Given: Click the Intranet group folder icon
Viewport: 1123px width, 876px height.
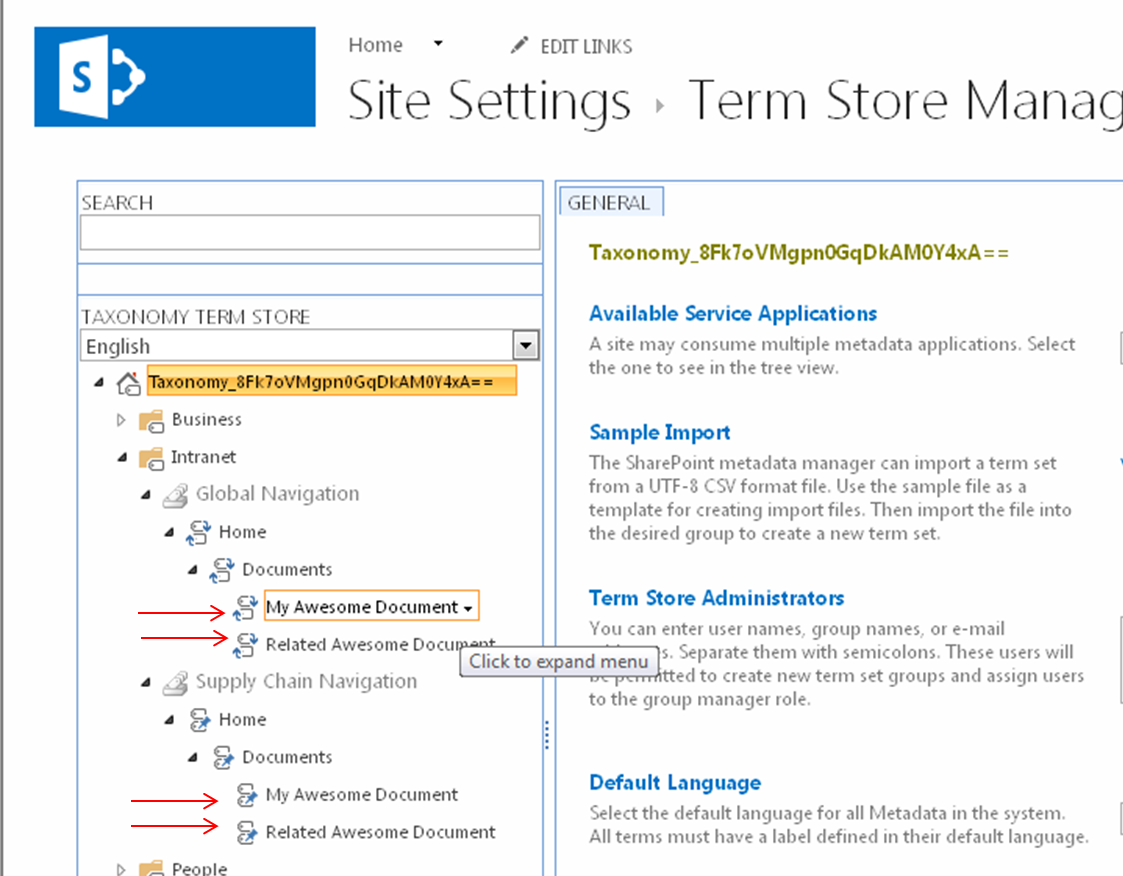Looking at the screenshot, I should click(151, 458).
